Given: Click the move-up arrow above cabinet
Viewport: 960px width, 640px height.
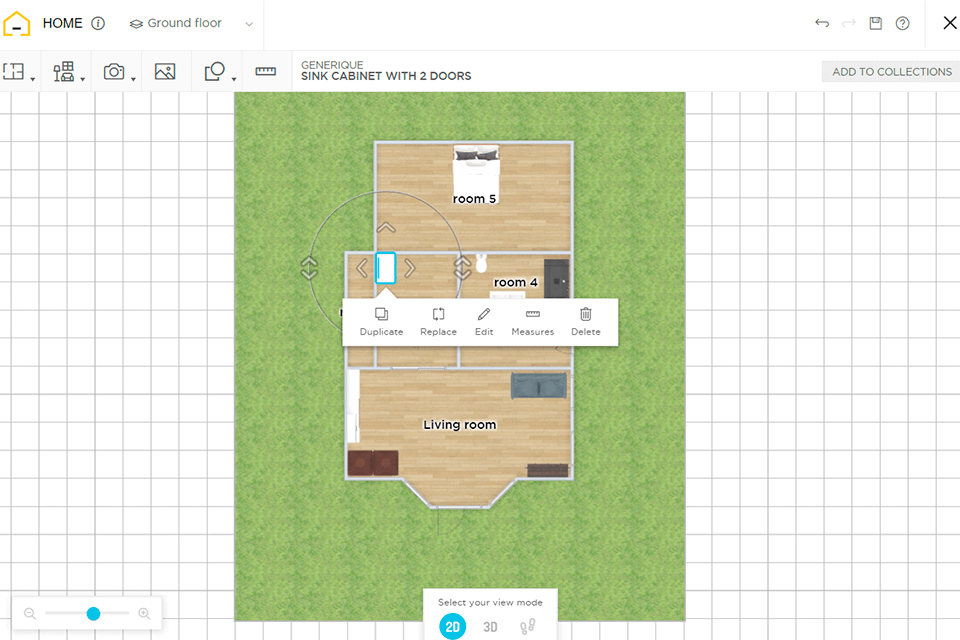Looking at the screenshot, I should point(386,228).
